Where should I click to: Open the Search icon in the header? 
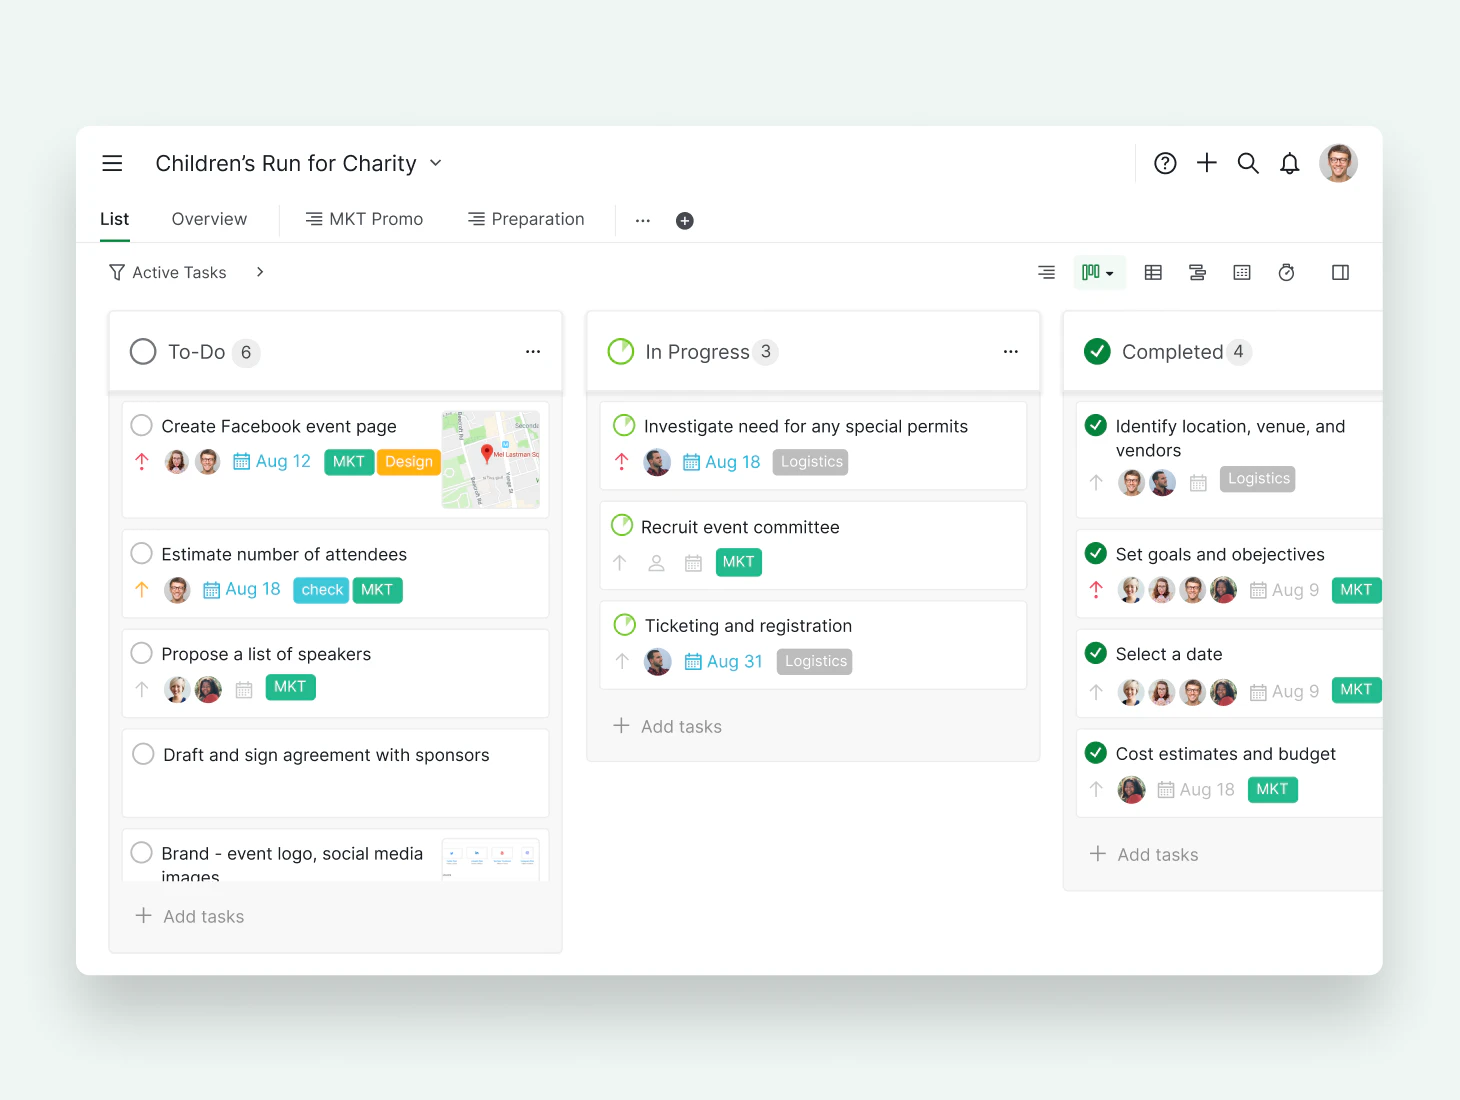1248,162
